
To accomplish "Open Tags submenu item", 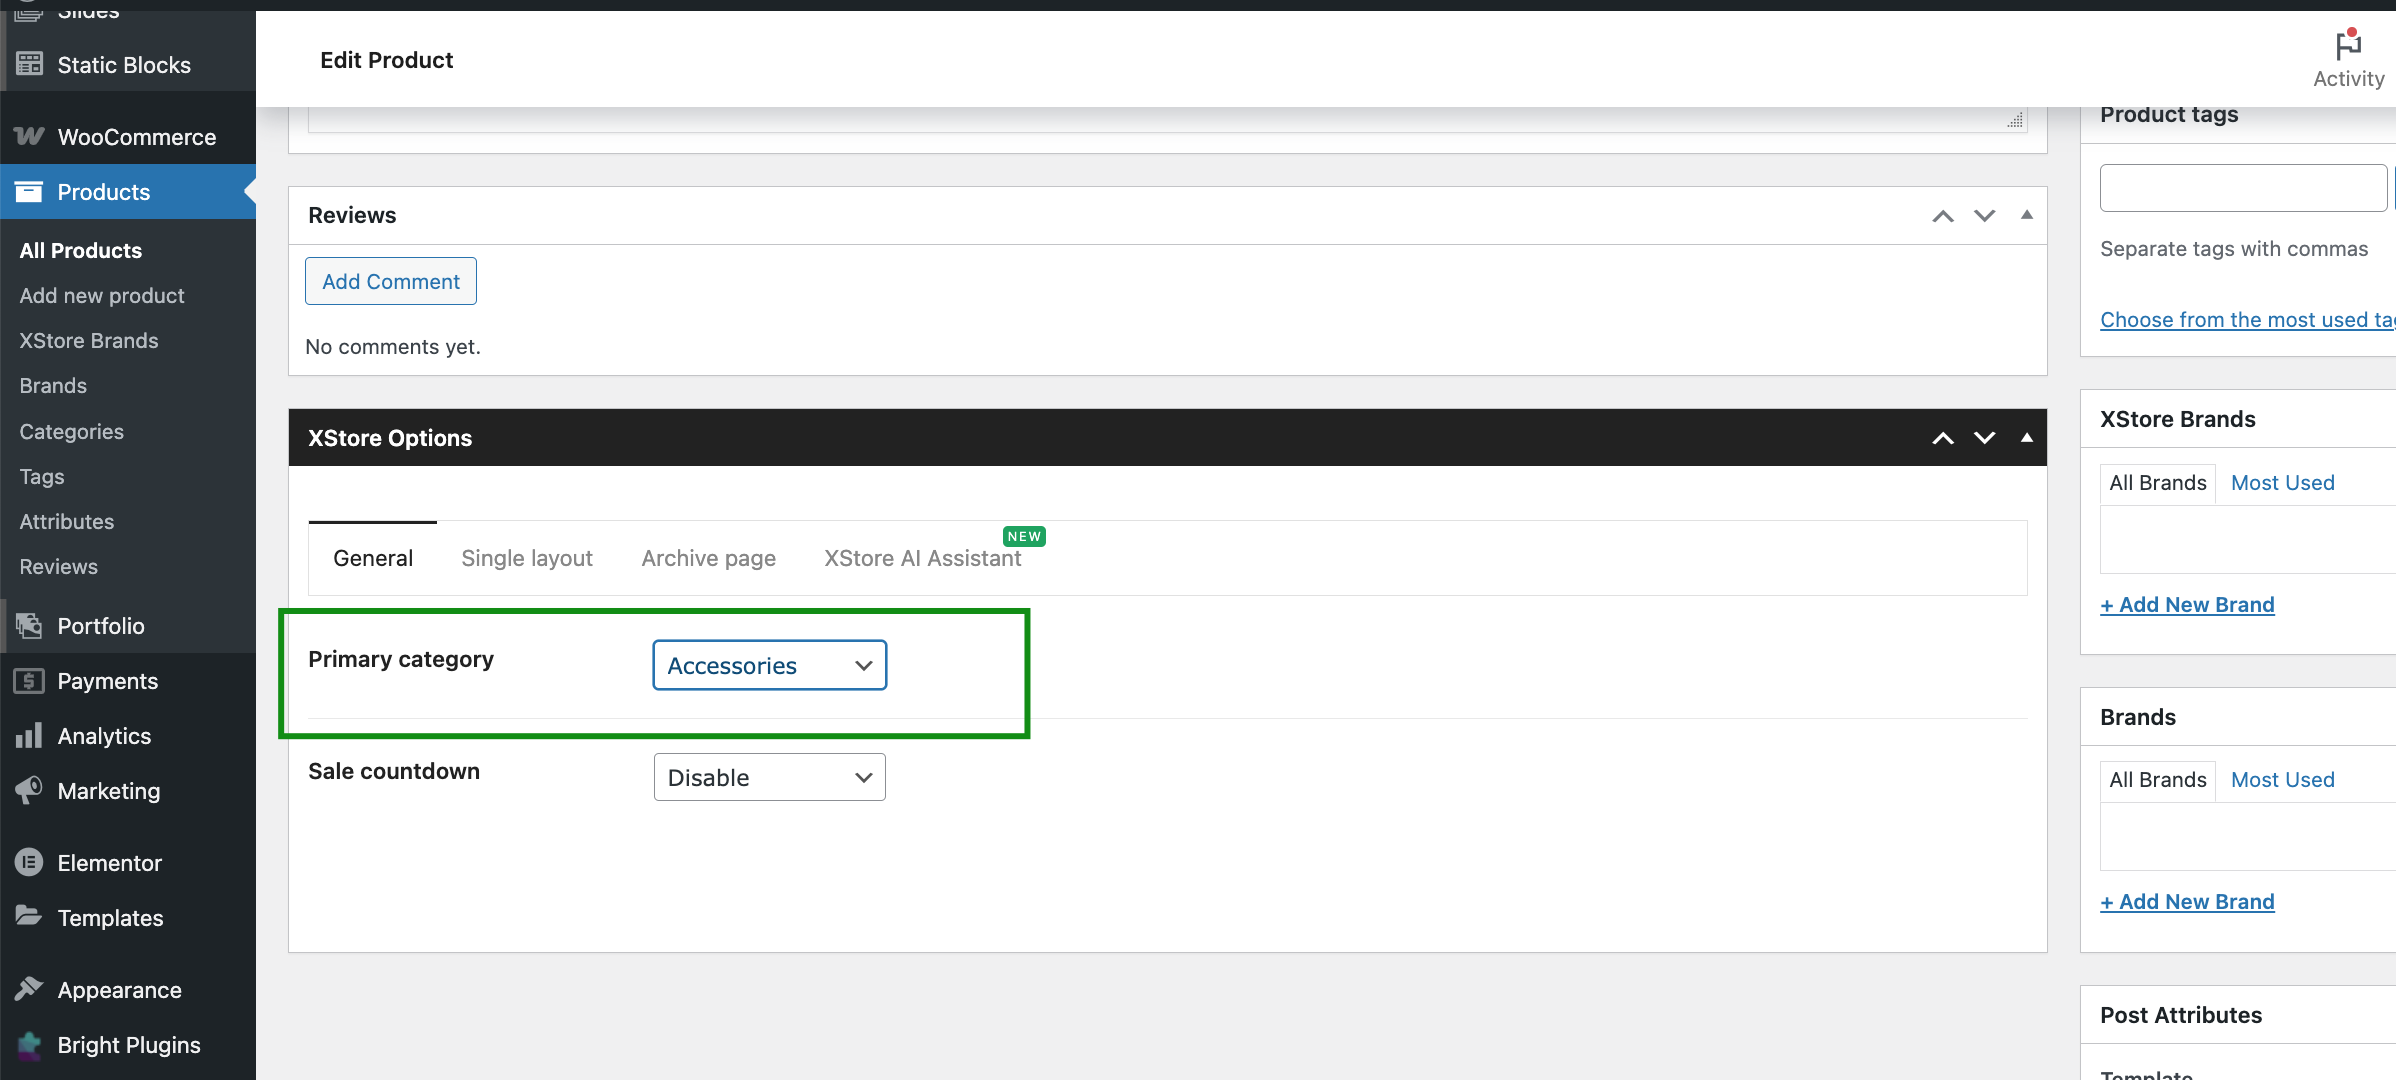I will tap(42, 476).
